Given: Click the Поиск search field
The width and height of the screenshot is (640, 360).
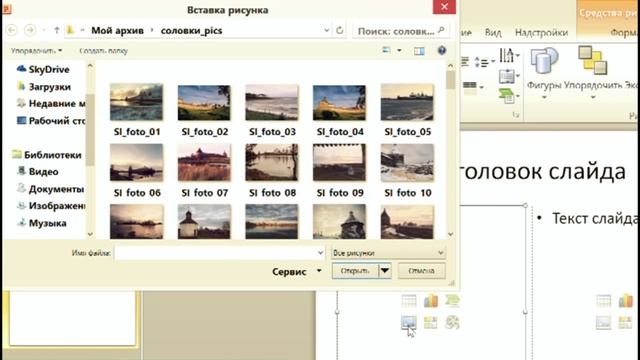Looking at the screenshot, I should pyautogui.click(x=400, y=31).
